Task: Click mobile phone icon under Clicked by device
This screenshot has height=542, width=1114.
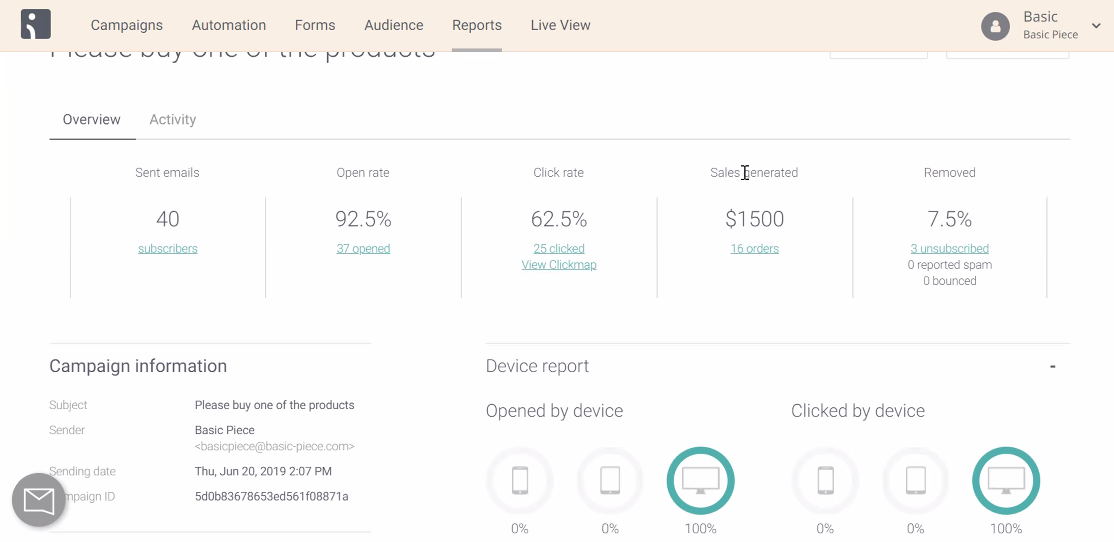Action: (x=825, y=481)
